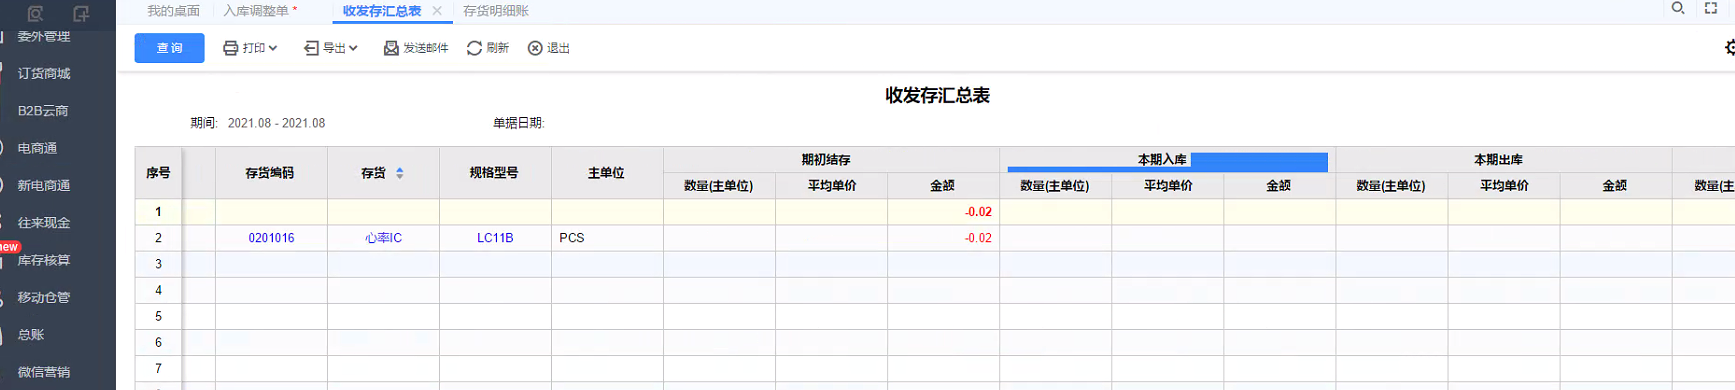Click the 主单位 column header

(607, 173)
